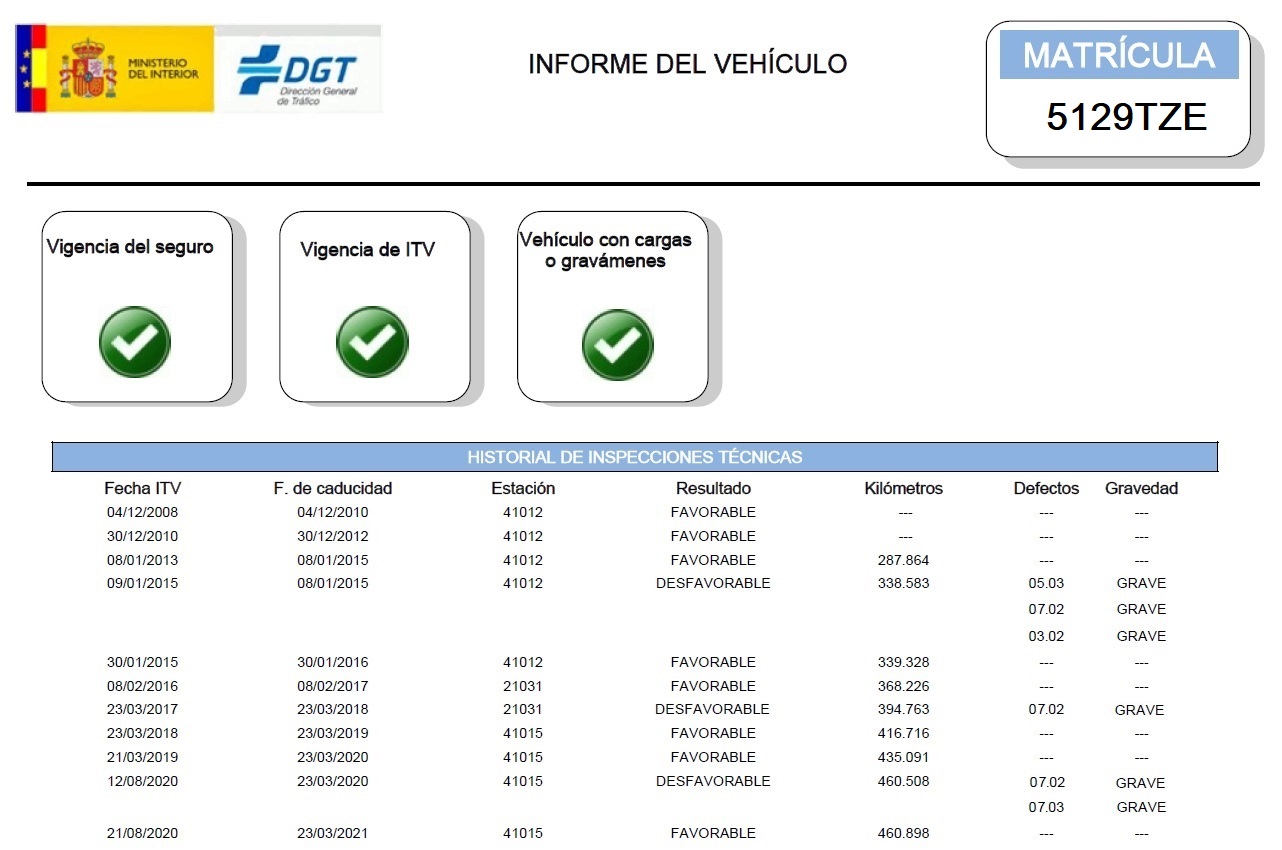Click the Estación column header

coord(523,489)
